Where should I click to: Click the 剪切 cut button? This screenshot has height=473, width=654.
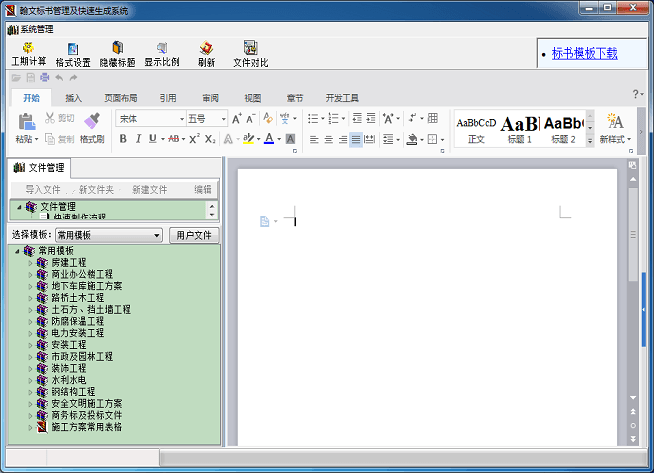coord(59,118)
